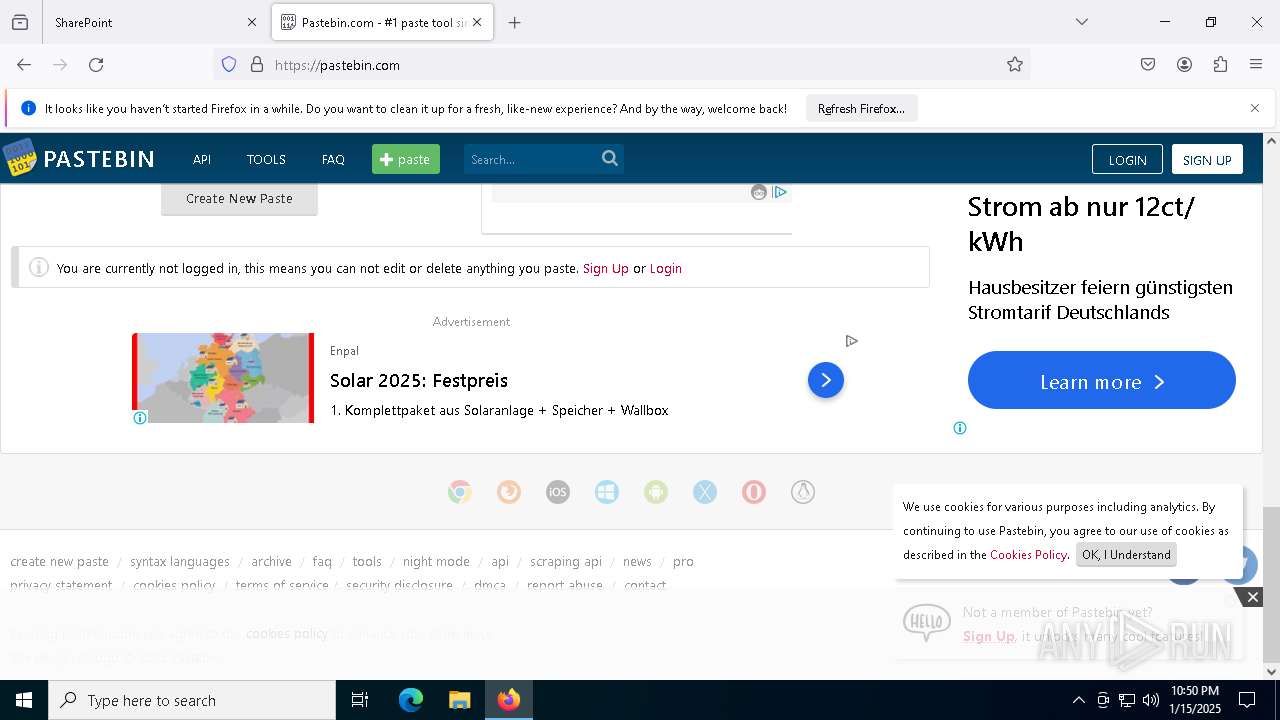Click the LOGIN button in header
The height and width of the screenshot is (720, 1280).
coord(1127,160)
